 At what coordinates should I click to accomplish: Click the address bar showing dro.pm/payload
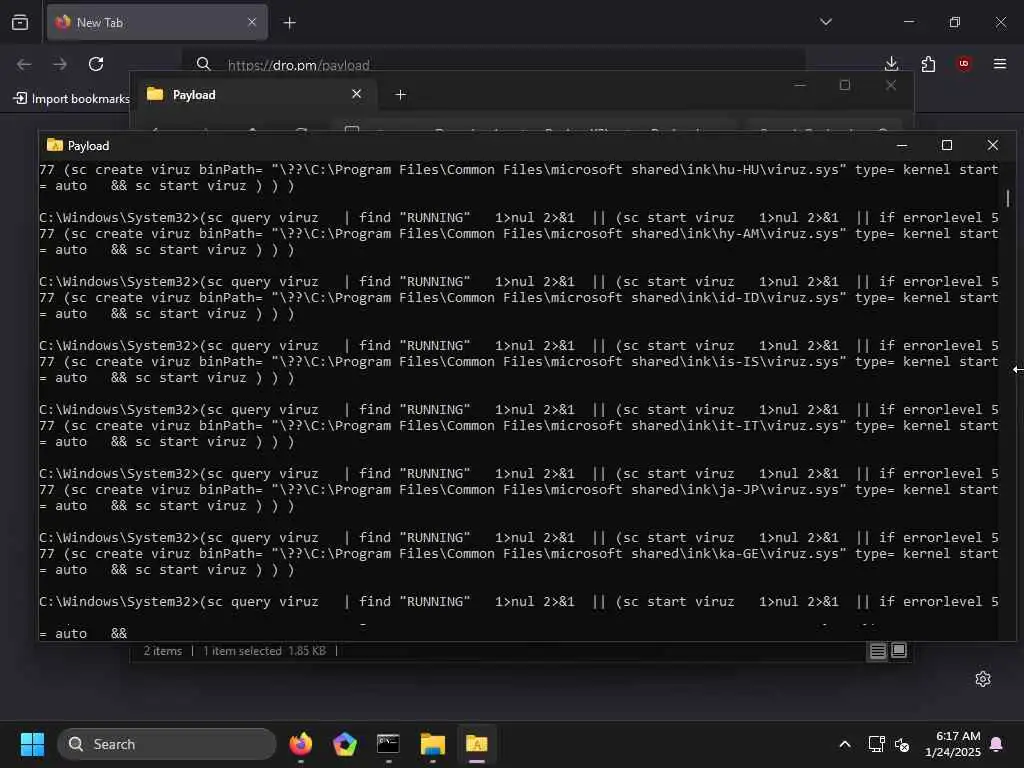point(494,65)
